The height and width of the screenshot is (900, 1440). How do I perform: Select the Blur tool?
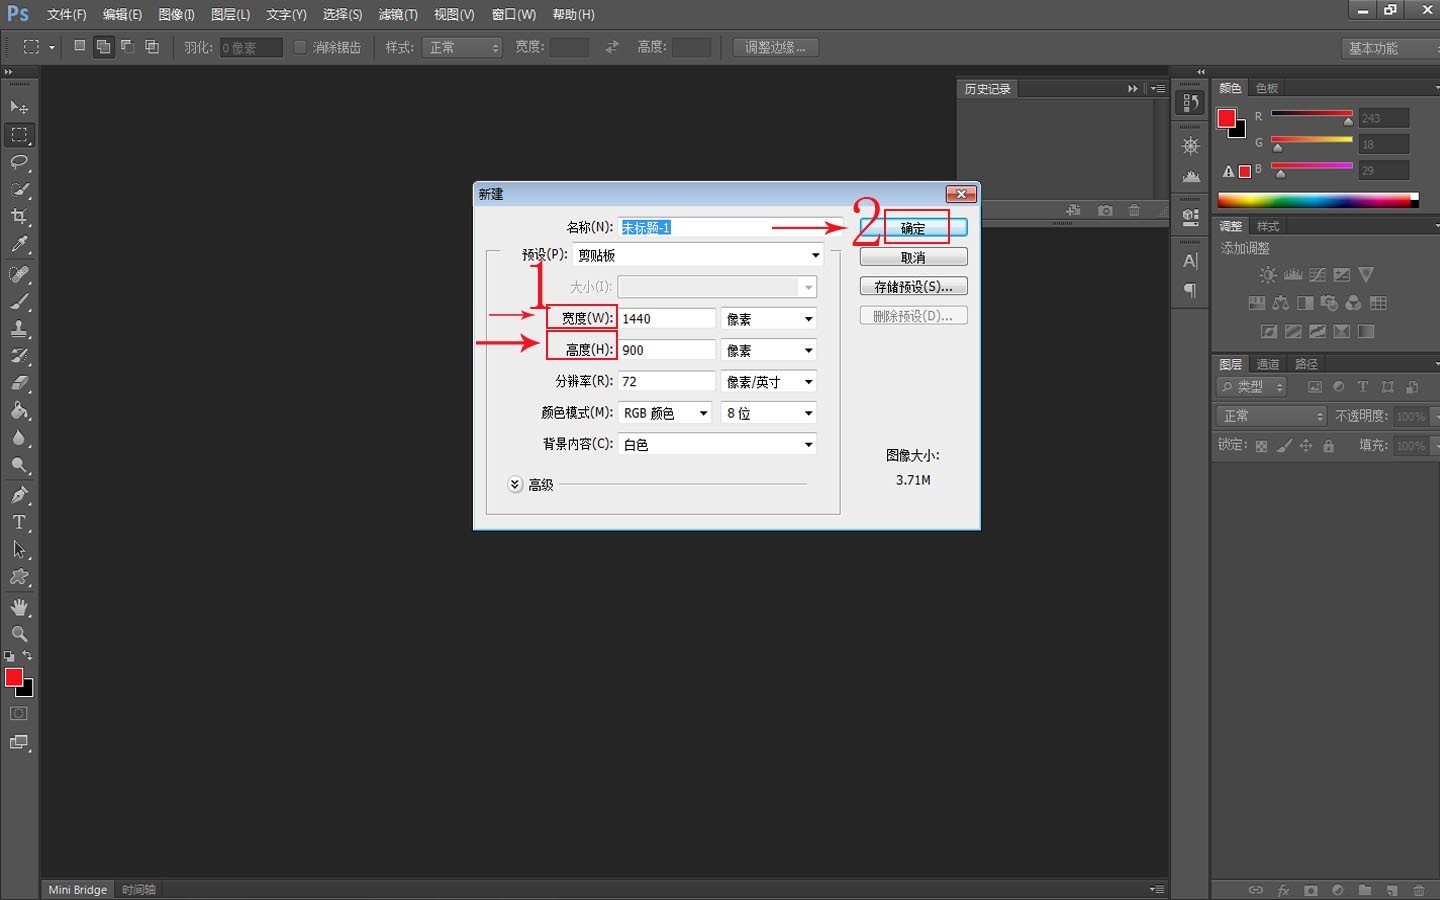tap(19, 438)
